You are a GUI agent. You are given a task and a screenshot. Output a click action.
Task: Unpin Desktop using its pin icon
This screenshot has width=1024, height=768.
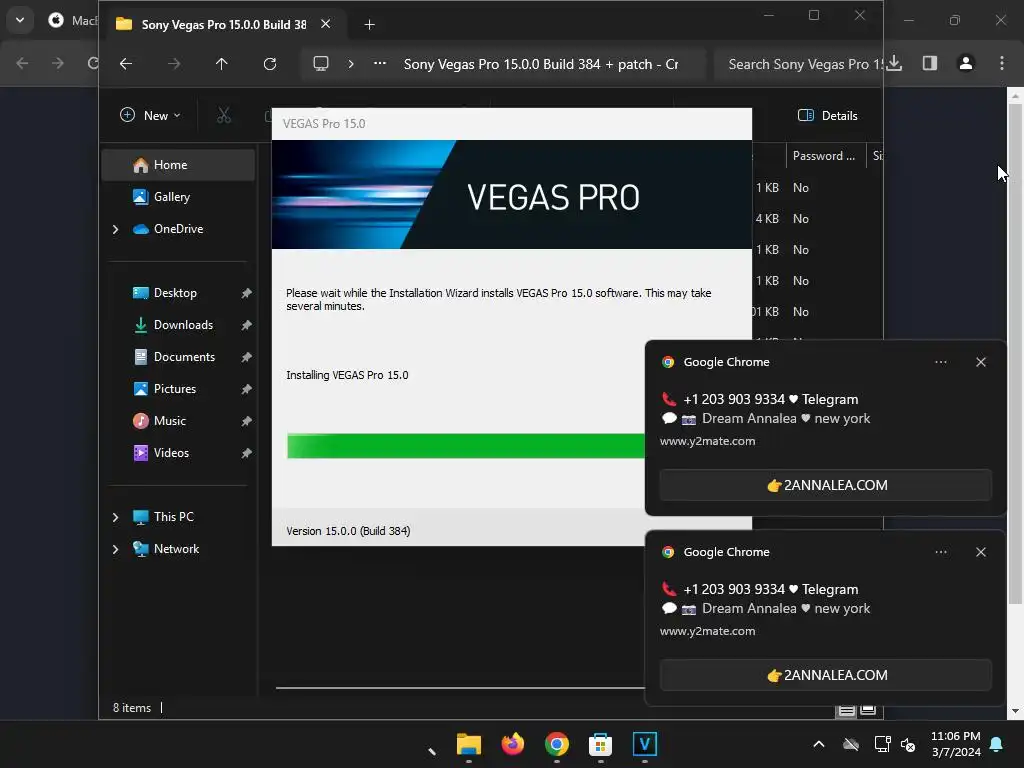pos(246,293)
